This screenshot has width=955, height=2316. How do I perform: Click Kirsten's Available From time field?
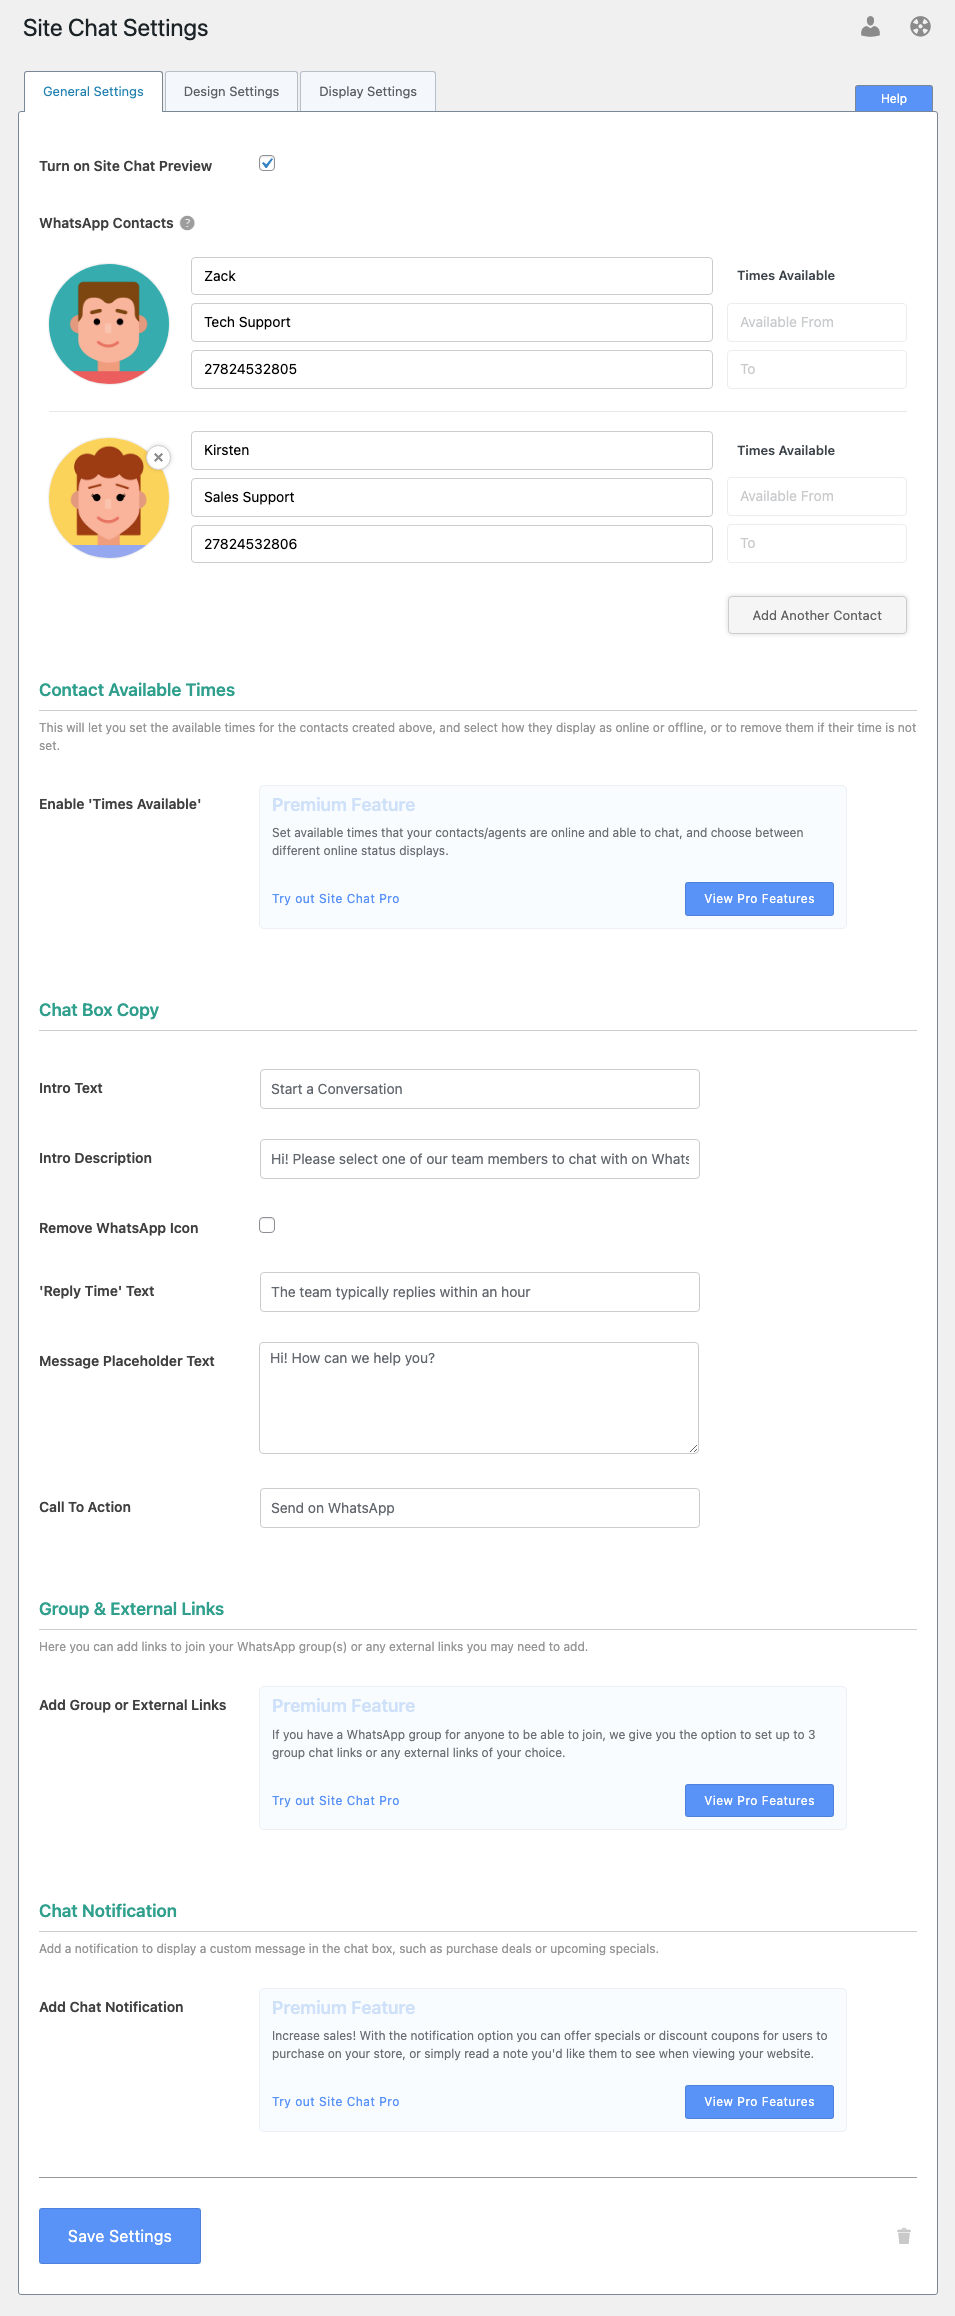(817, 496)
